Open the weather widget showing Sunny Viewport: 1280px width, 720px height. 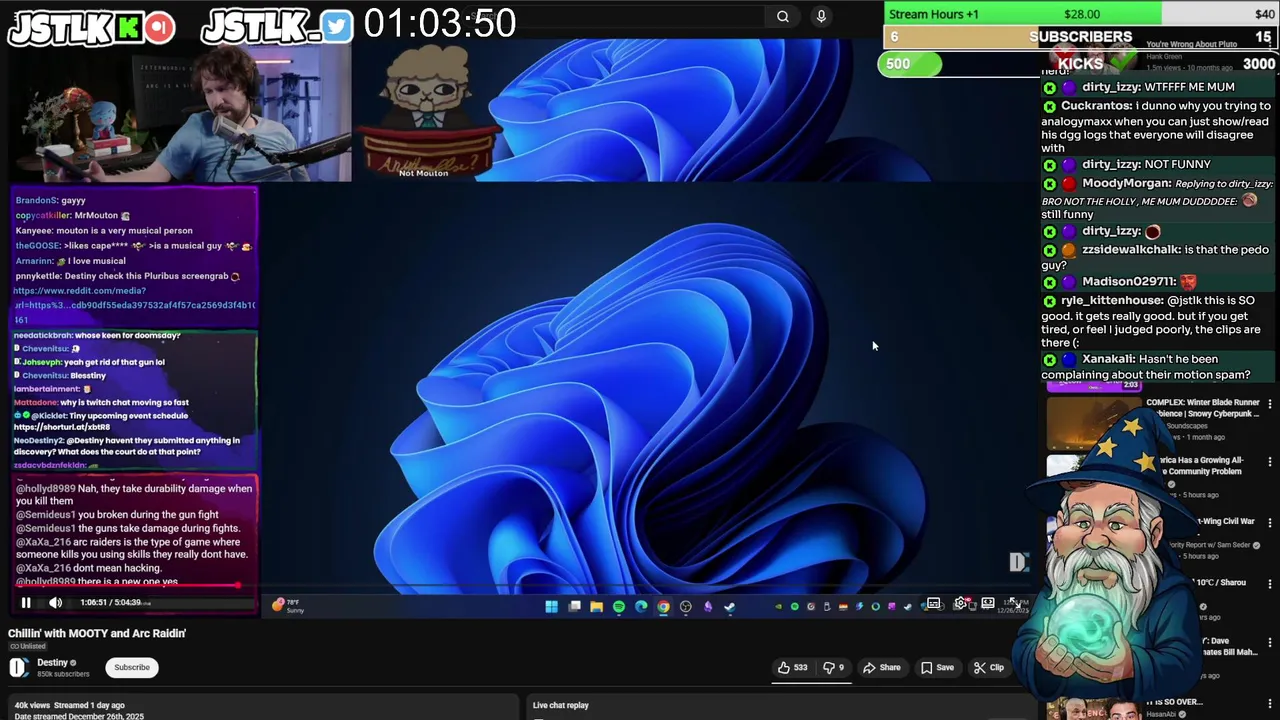coord(286,605)
